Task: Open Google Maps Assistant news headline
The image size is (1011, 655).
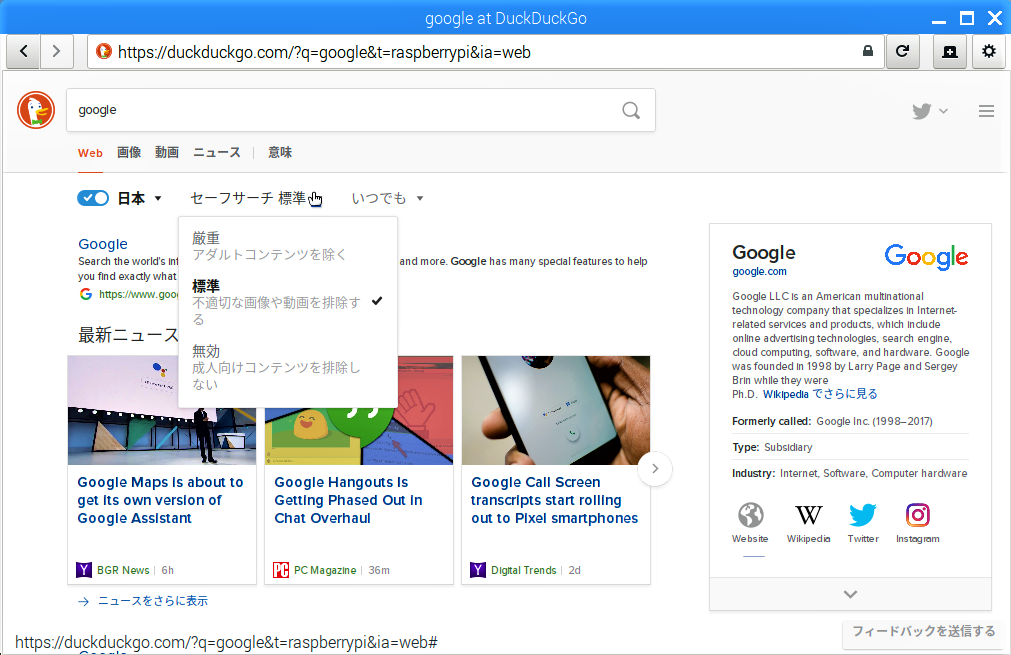Action: pos(161,500)
